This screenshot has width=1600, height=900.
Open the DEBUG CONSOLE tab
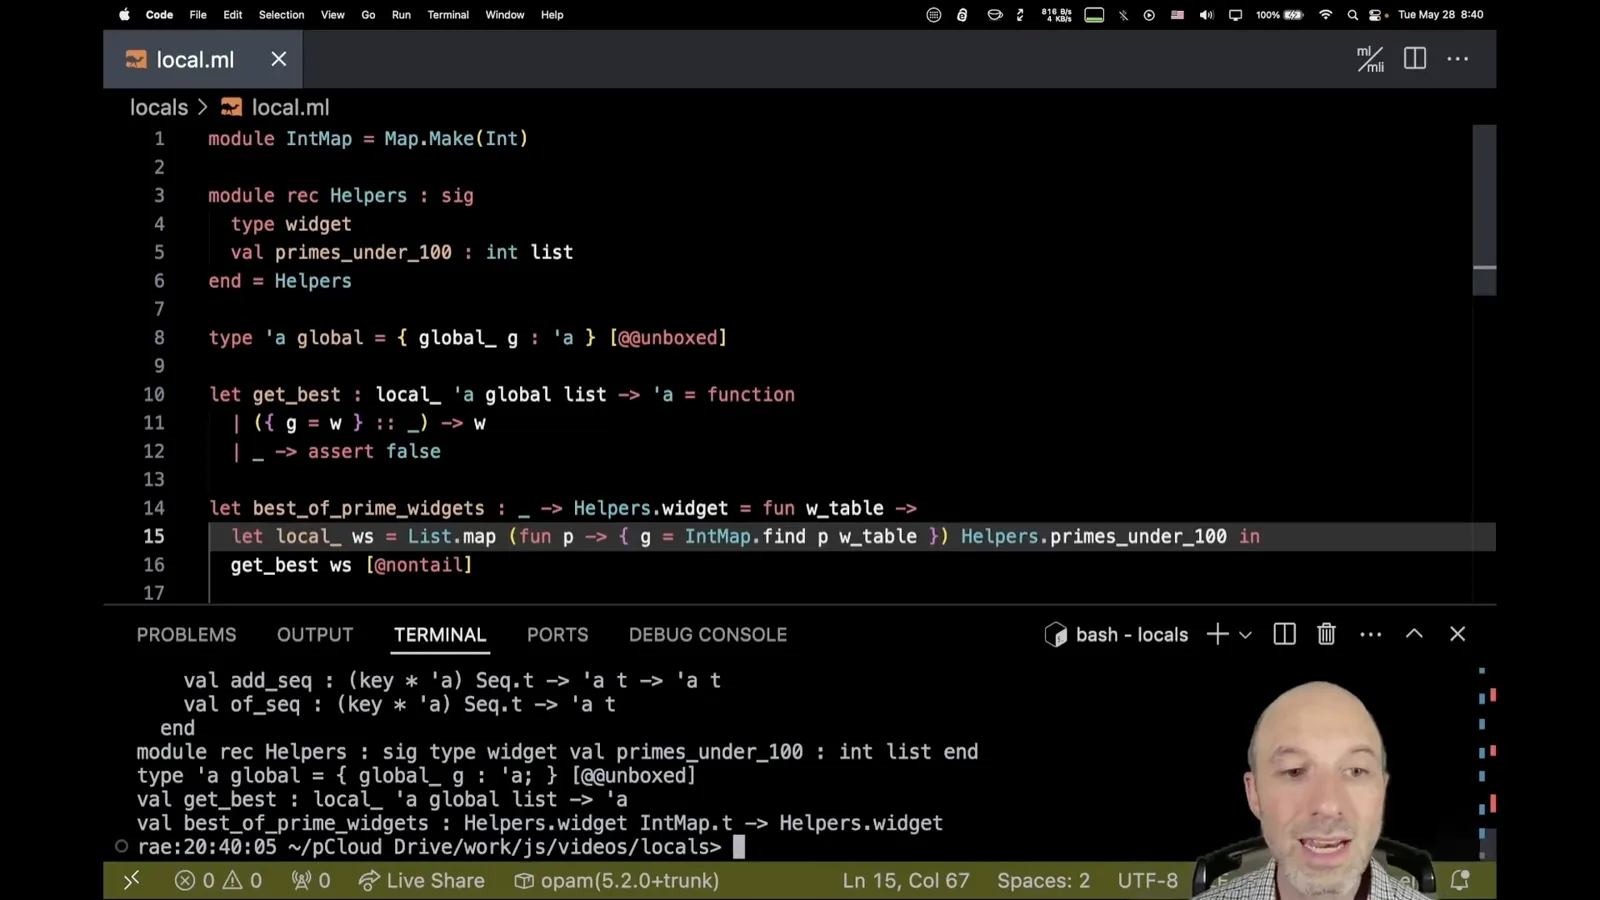pos(708,635)
